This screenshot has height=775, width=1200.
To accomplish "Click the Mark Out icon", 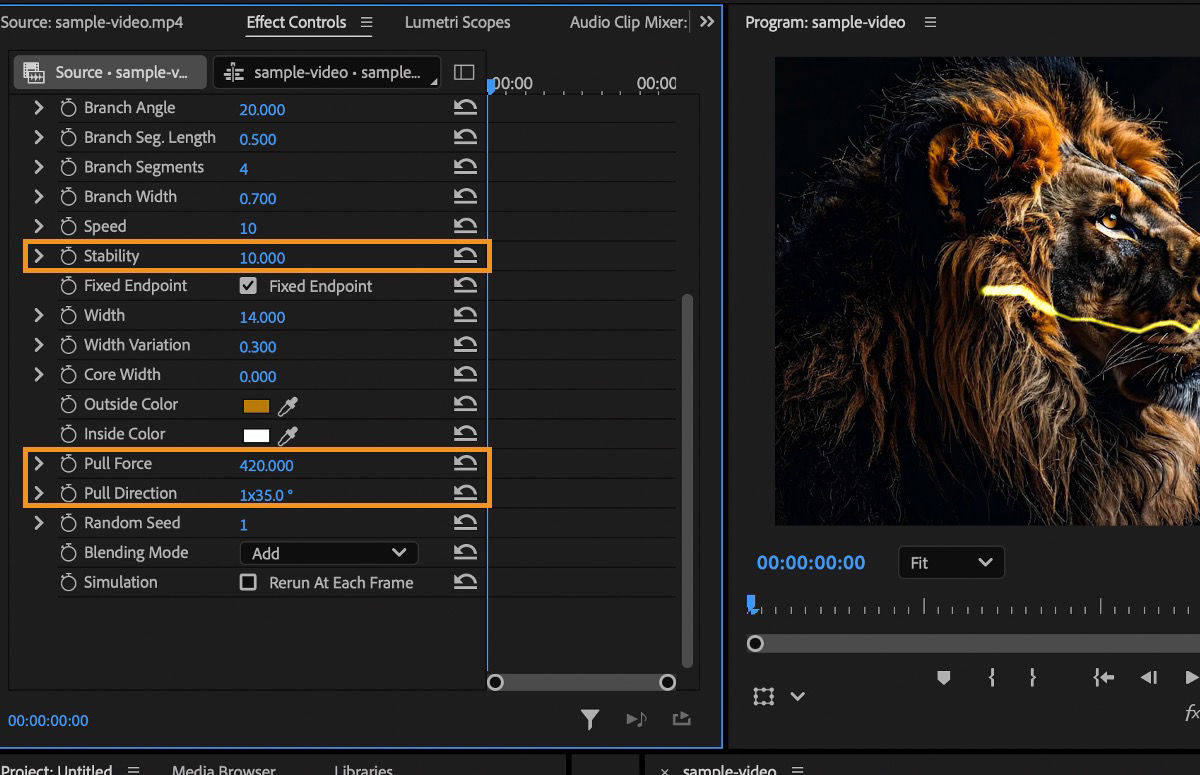I will click(1032, 677).
